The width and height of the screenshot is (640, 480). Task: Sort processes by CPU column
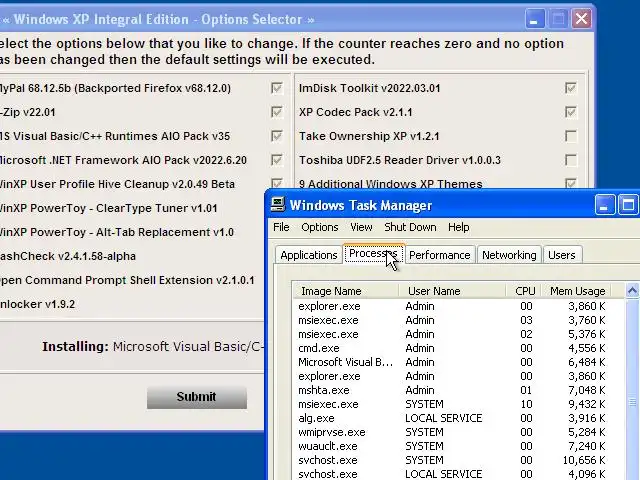coord(524,291)
